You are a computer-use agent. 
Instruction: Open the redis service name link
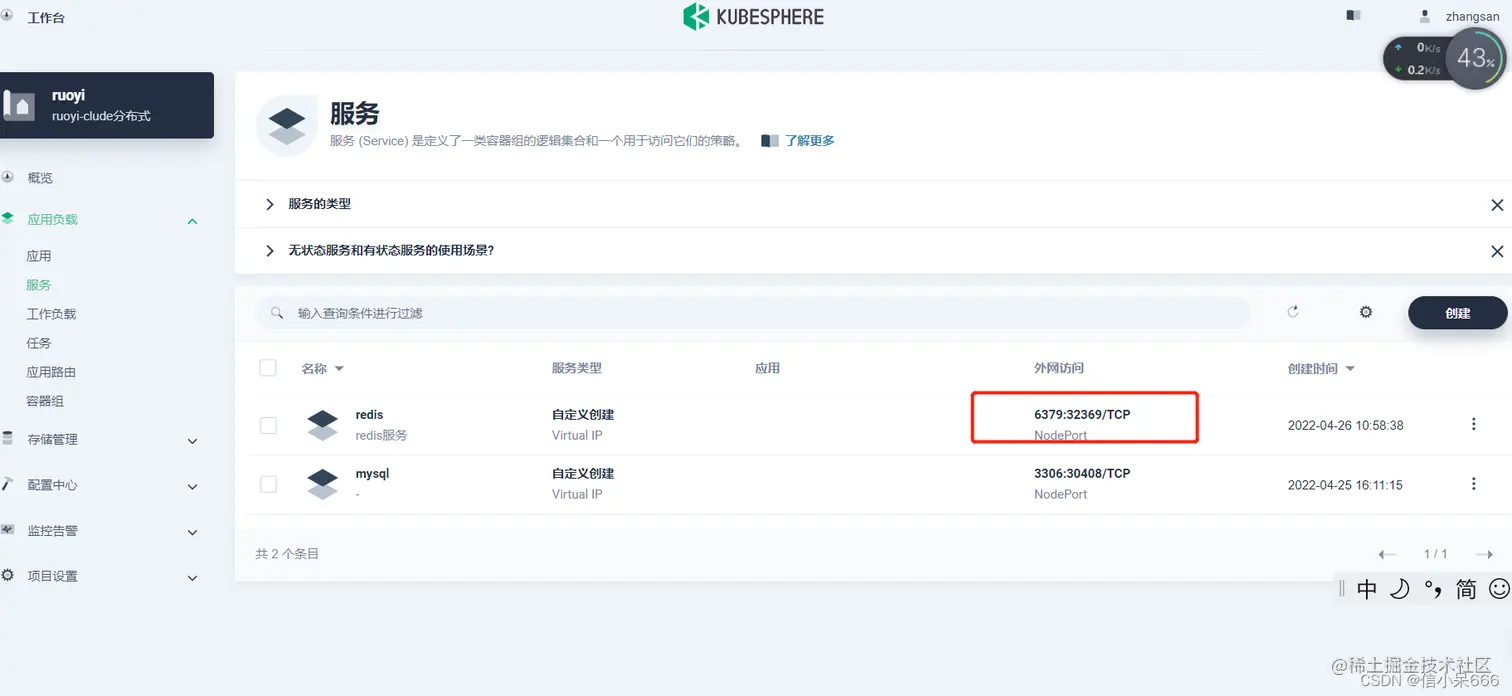pos(369,414)
